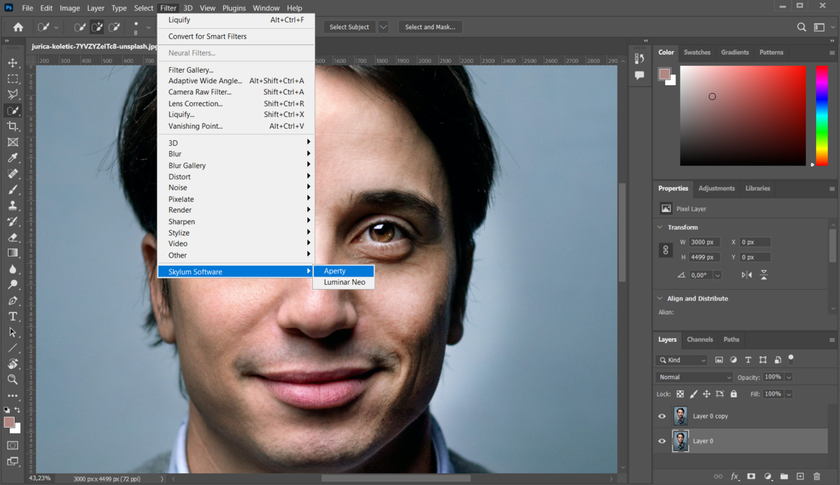Select the Crop tool
The height and width of the screenshot is (485, 840).
[13, 126]
